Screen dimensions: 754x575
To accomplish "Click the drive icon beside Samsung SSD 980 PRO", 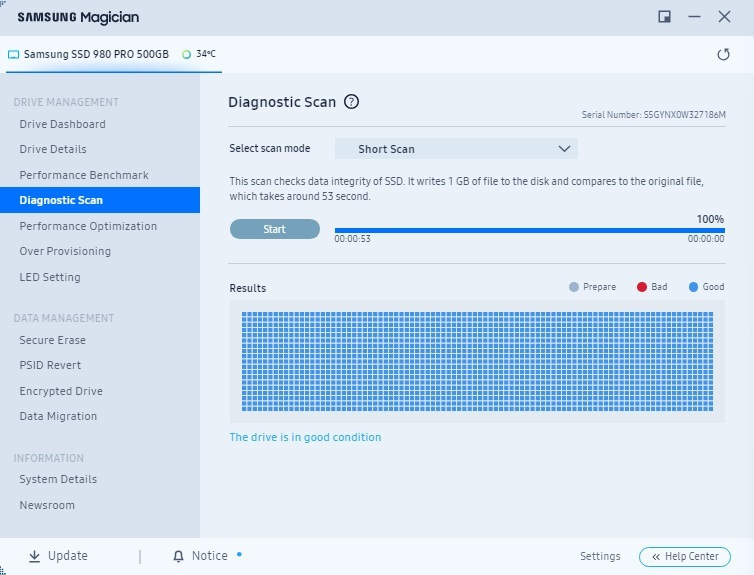I will point(13,54).
